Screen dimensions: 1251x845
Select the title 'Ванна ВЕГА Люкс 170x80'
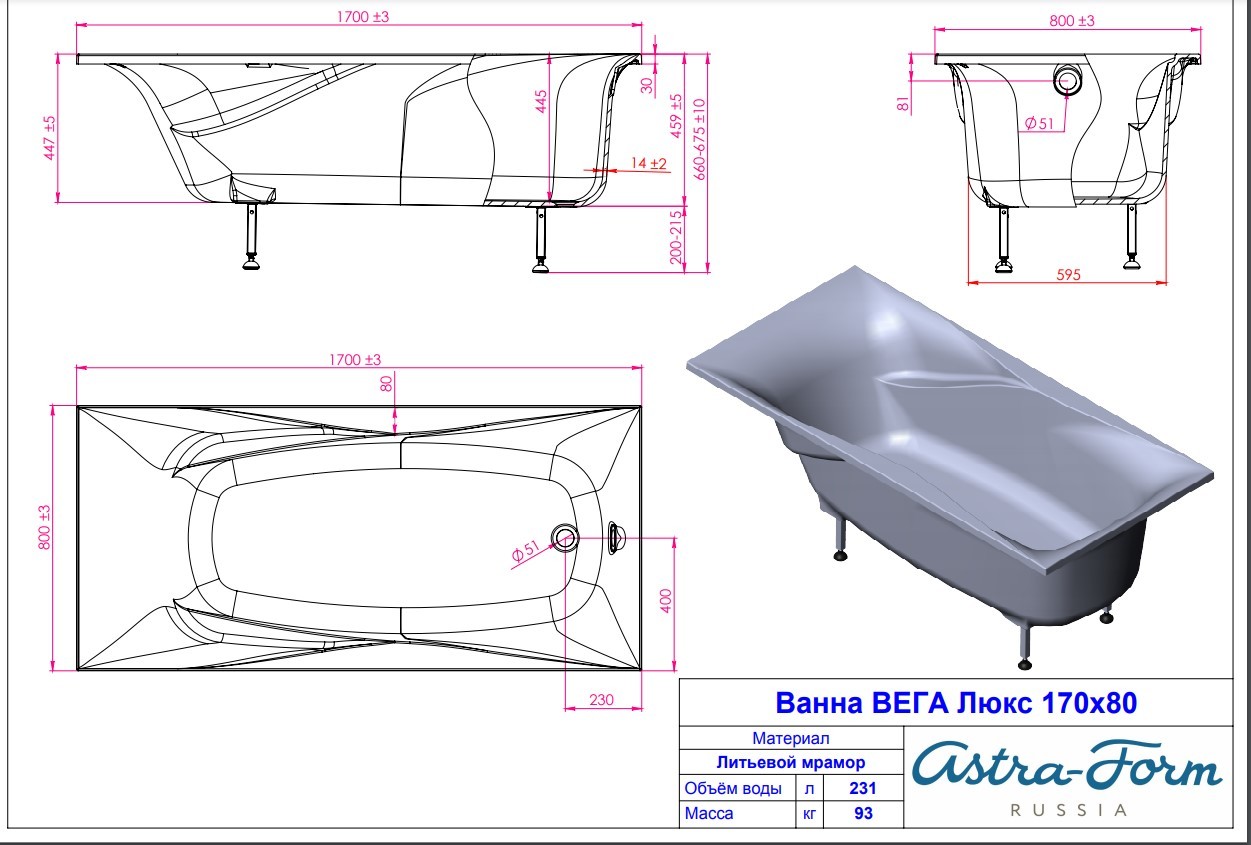957,703
